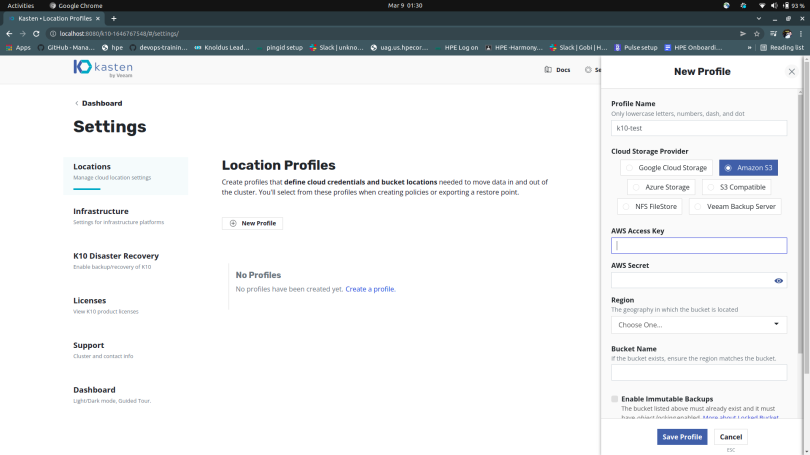Click Save Profile
Screen dimensions: 810x455
pos(682,437)
